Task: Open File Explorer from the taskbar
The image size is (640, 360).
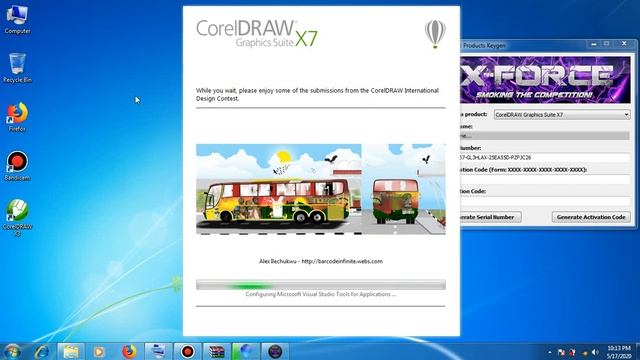Action: point(71,351)
